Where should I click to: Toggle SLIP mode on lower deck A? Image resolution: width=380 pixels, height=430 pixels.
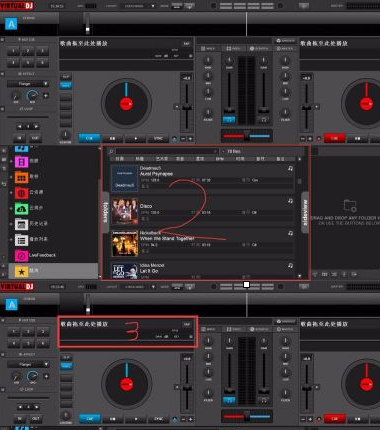click(66, 357)
